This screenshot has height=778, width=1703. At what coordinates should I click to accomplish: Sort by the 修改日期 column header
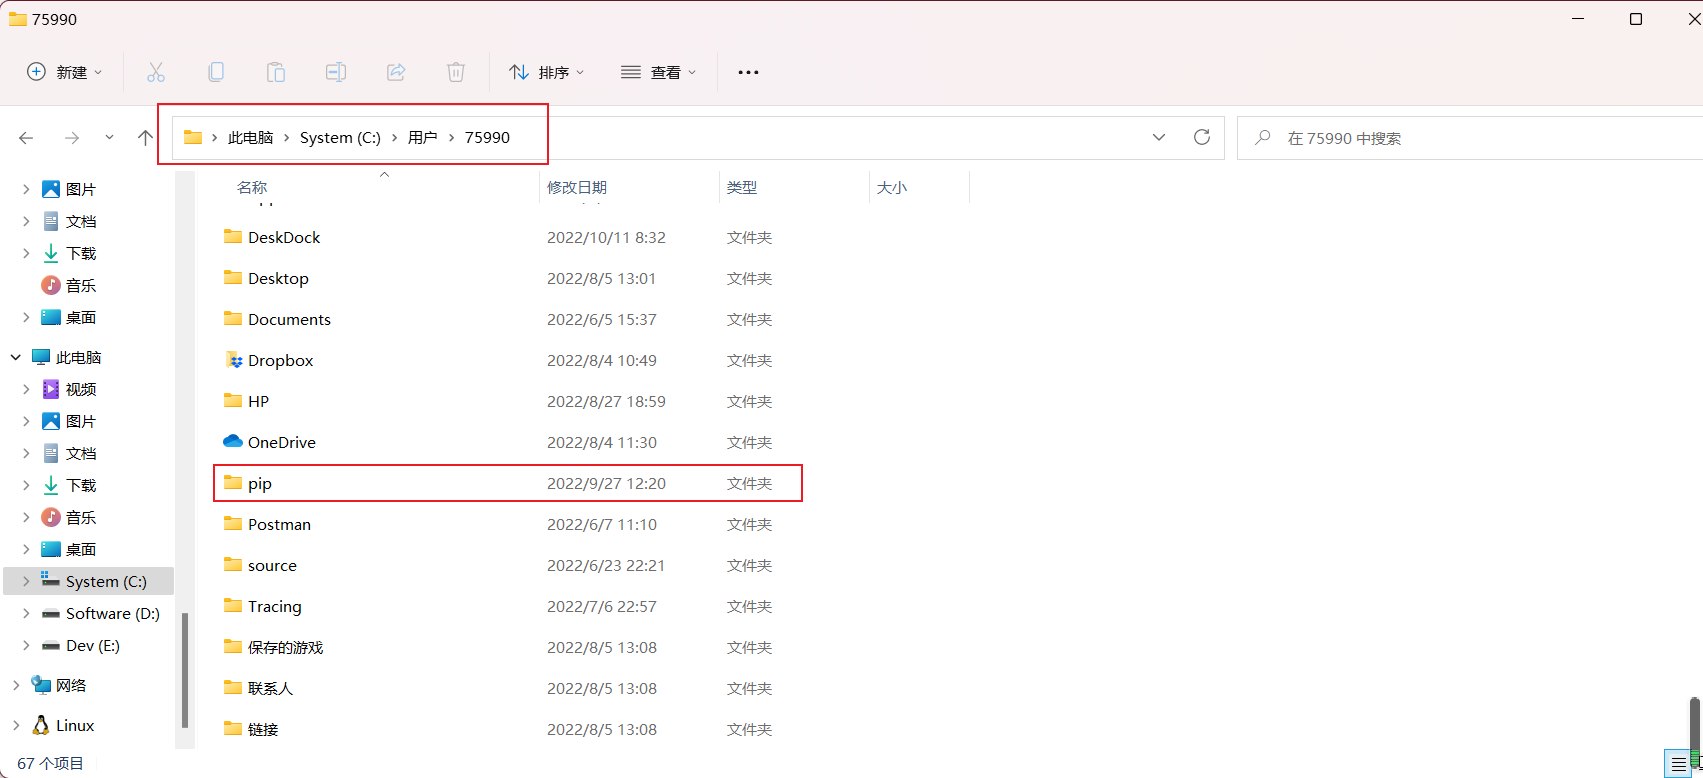tap(577, 187)
